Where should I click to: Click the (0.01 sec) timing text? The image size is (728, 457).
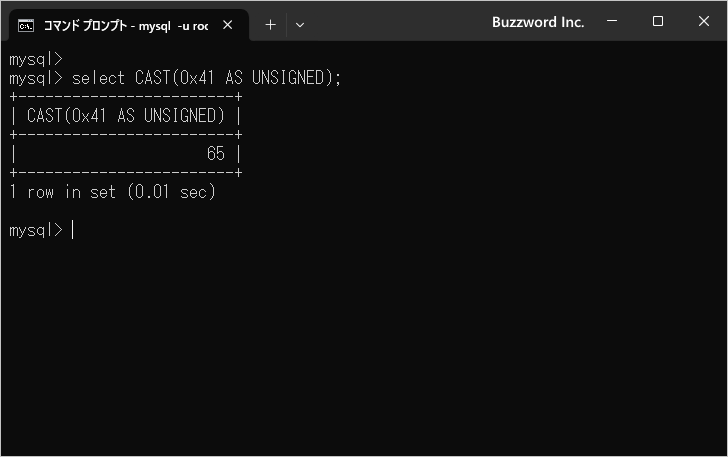pos(171,192)
